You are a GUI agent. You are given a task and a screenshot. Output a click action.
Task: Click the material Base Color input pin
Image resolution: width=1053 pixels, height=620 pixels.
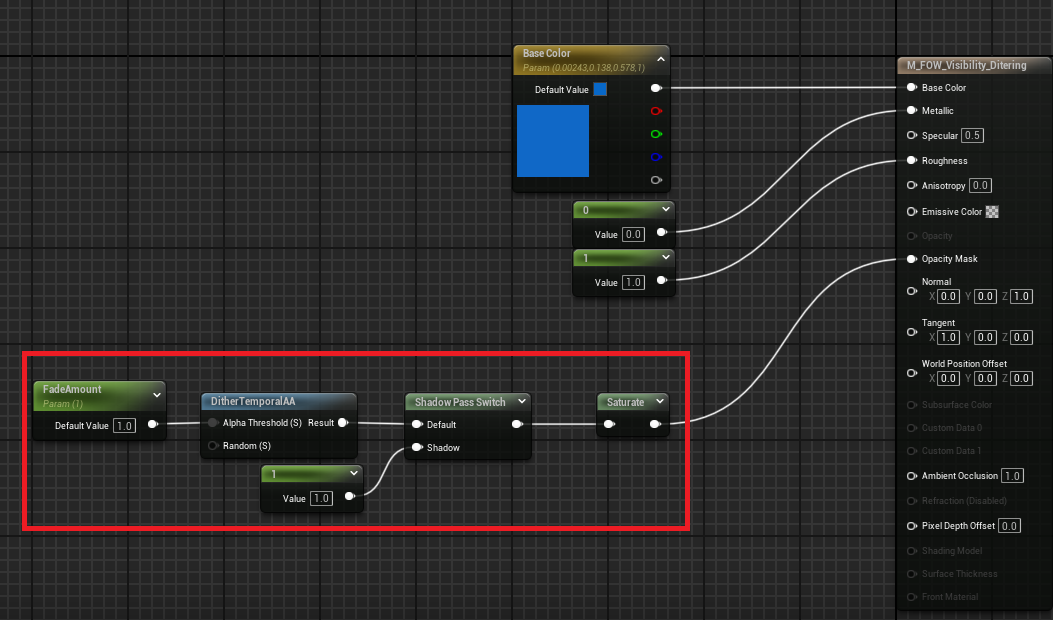(x=911, y=87)
